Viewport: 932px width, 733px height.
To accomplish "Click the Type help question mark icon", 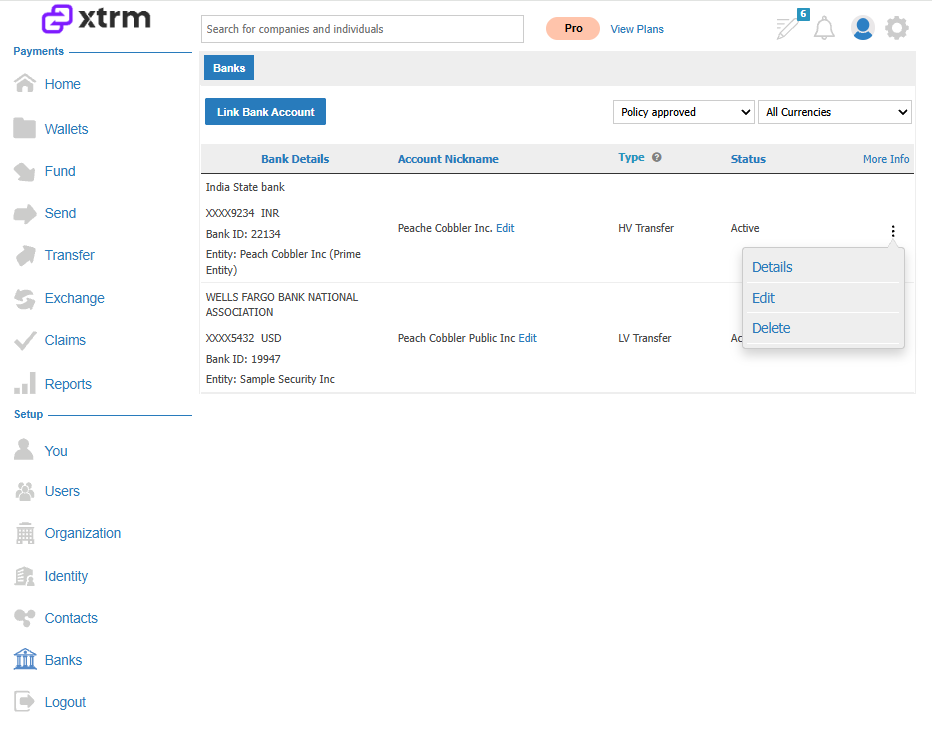I will point(657,158).
